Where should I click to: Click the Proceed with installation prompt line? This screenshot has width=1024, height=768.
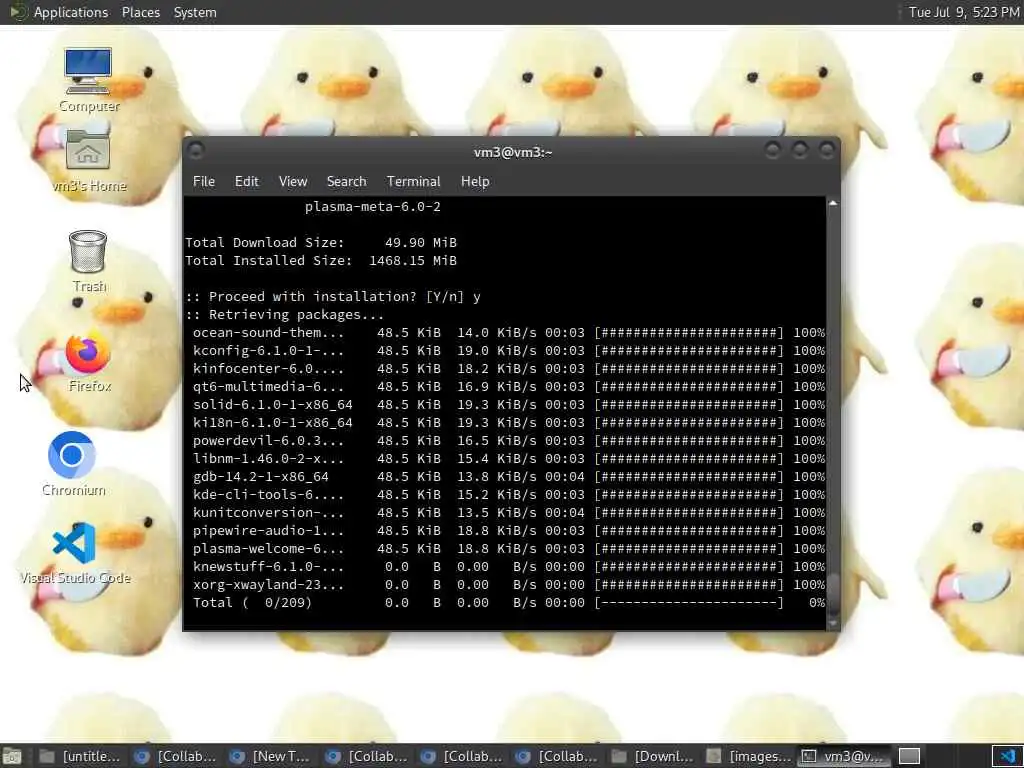coord(333,296)
